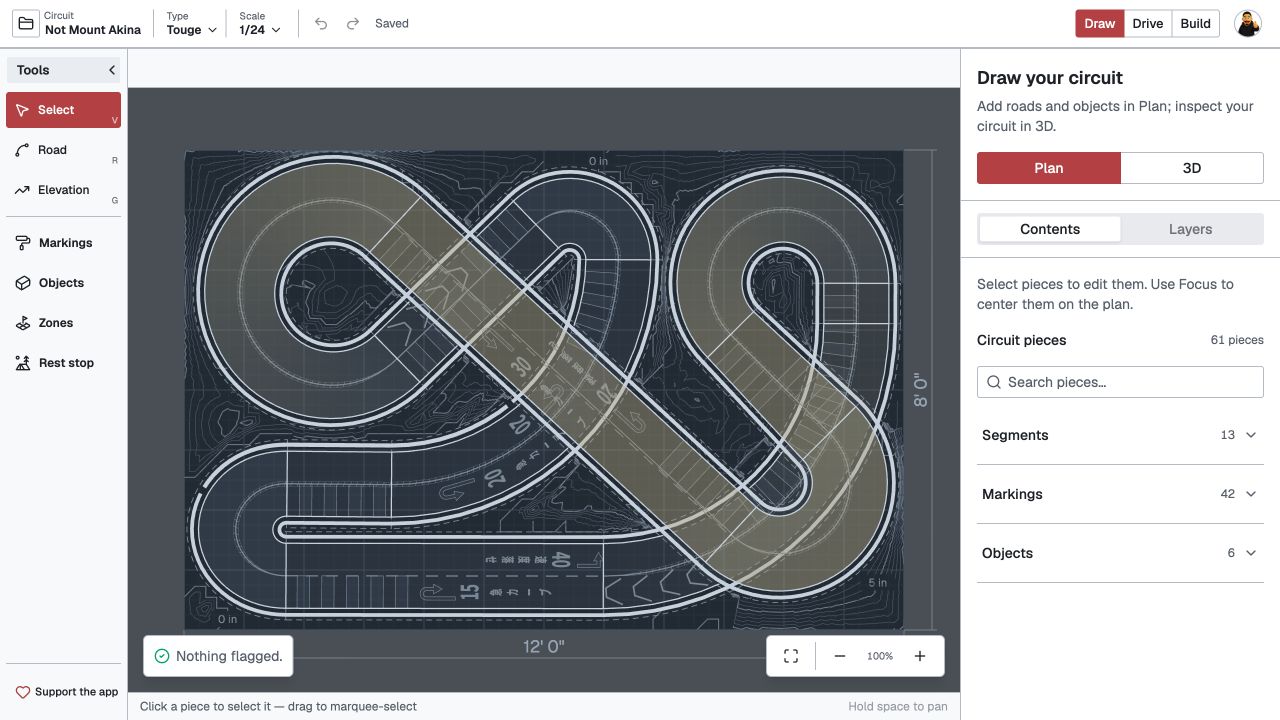Viewport: 1280px width, 720px height.
Task: Expand the Segments section
Action: click(1120, 435)
